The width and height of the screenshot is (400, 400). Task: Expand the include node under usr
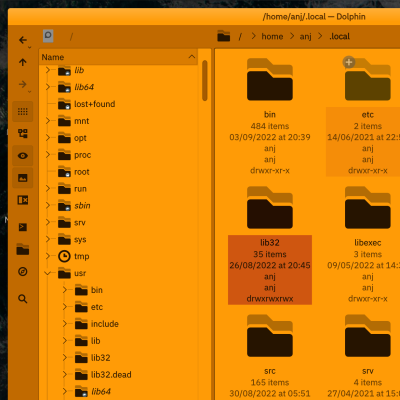[x=65, y=324]
